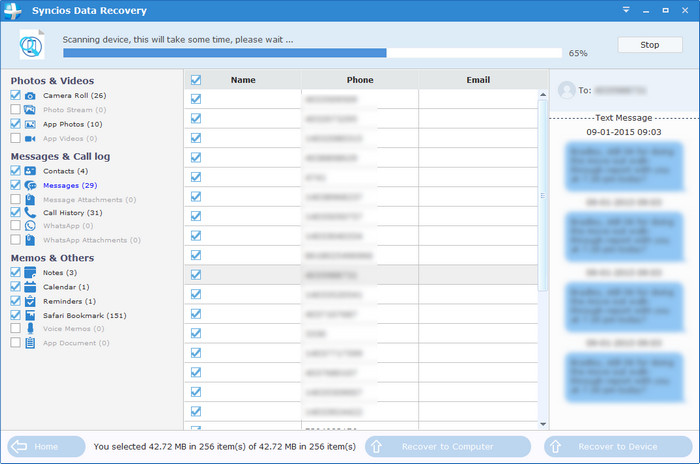
Task: Select Camera Roll (26) category
Action: (x=75, y=96)
